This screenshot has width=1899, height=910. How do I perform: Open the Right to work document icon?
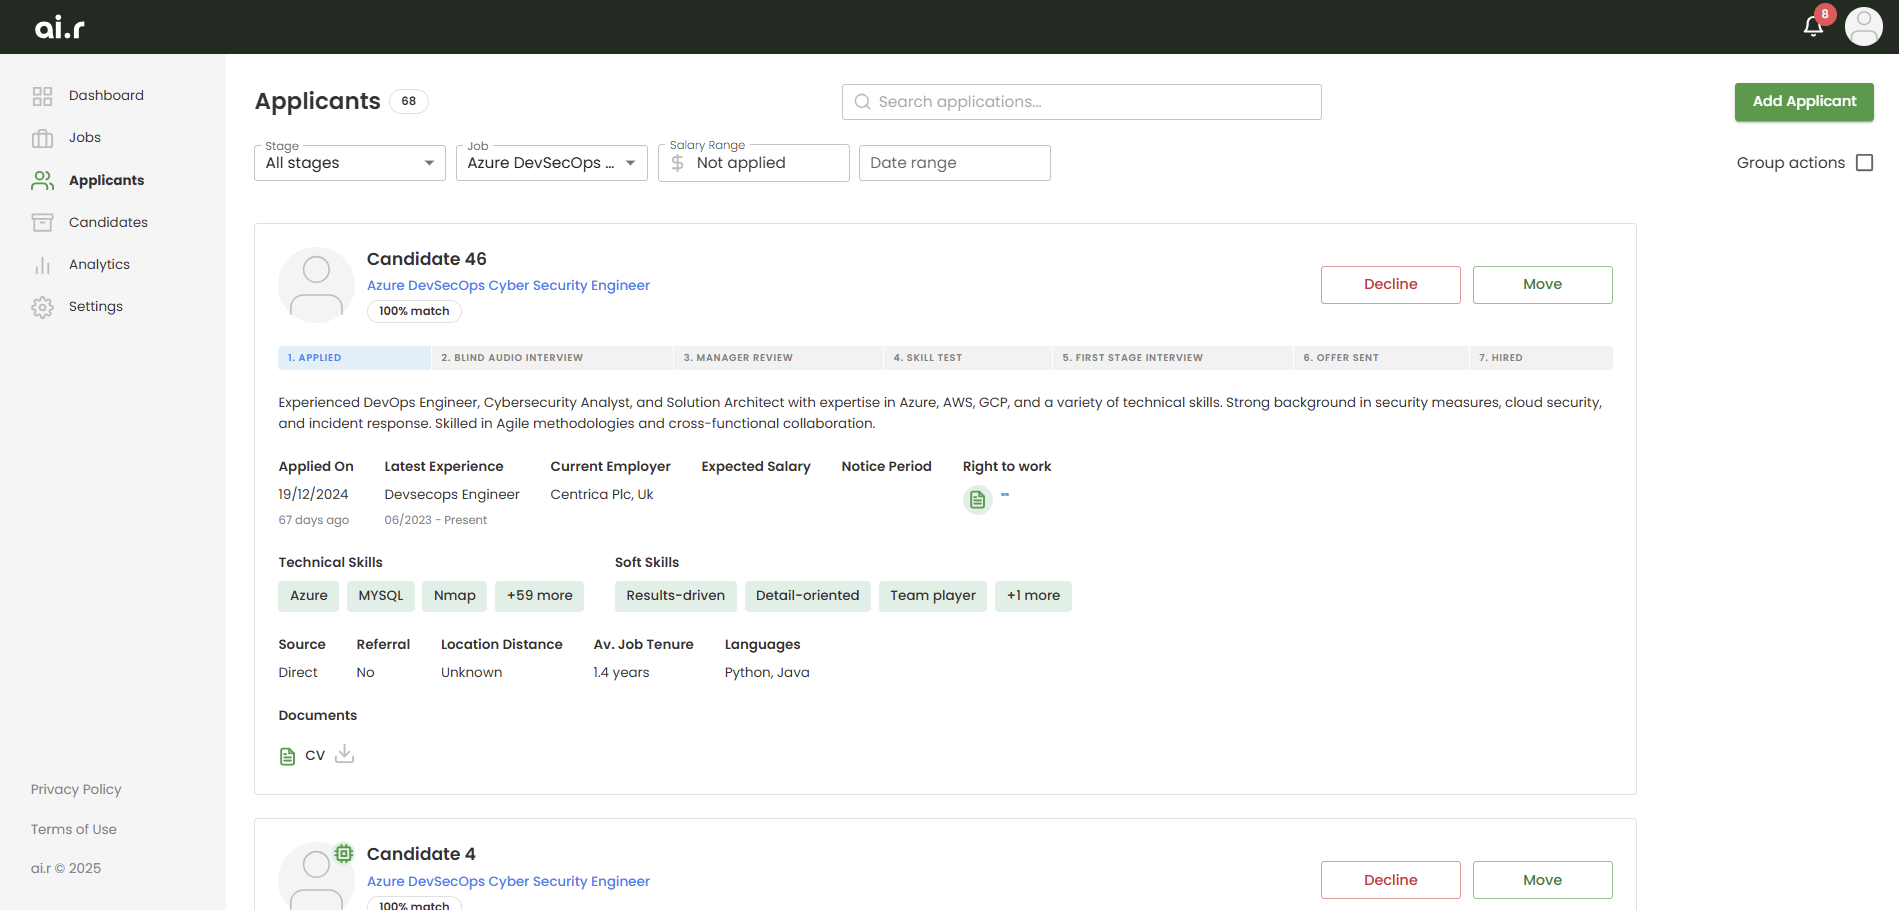point(977,499)
